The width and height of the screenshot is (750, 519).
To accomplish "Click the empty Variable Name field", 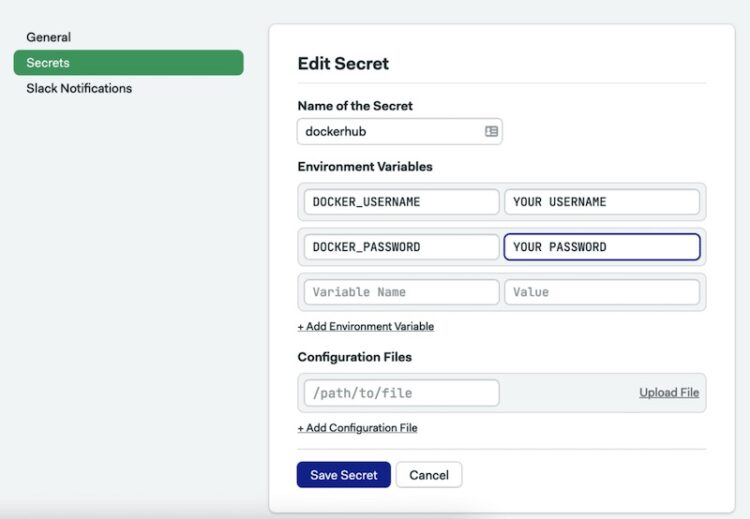I will tap(401, 292).
